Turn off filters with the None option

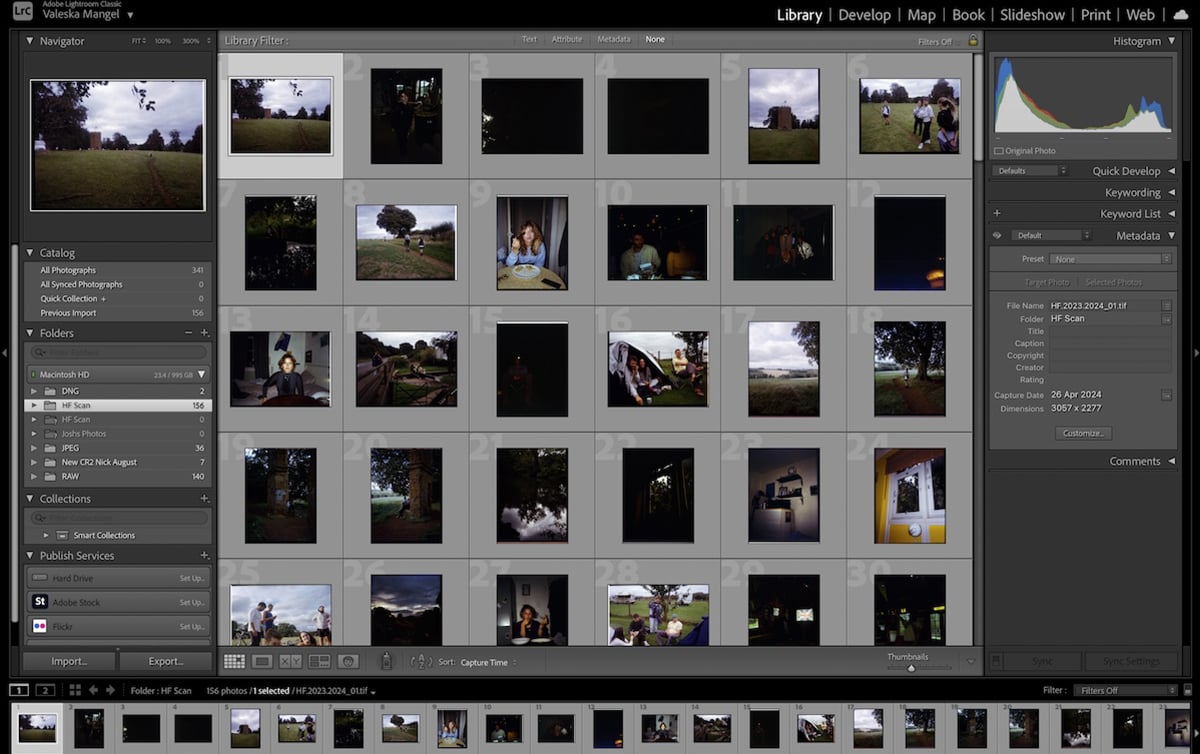click(x=655, y=39)
